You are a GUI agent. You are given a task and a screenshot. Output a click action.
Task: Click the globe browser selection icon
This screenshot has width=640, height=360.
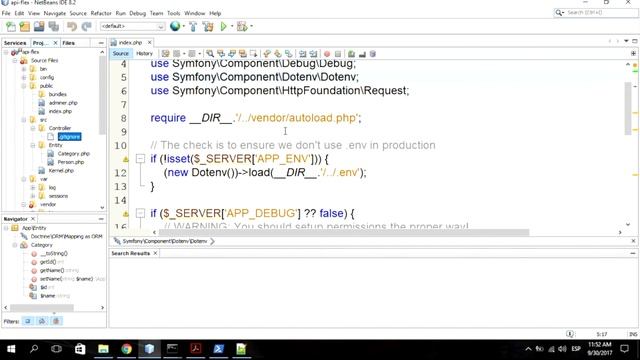point(175,26)
